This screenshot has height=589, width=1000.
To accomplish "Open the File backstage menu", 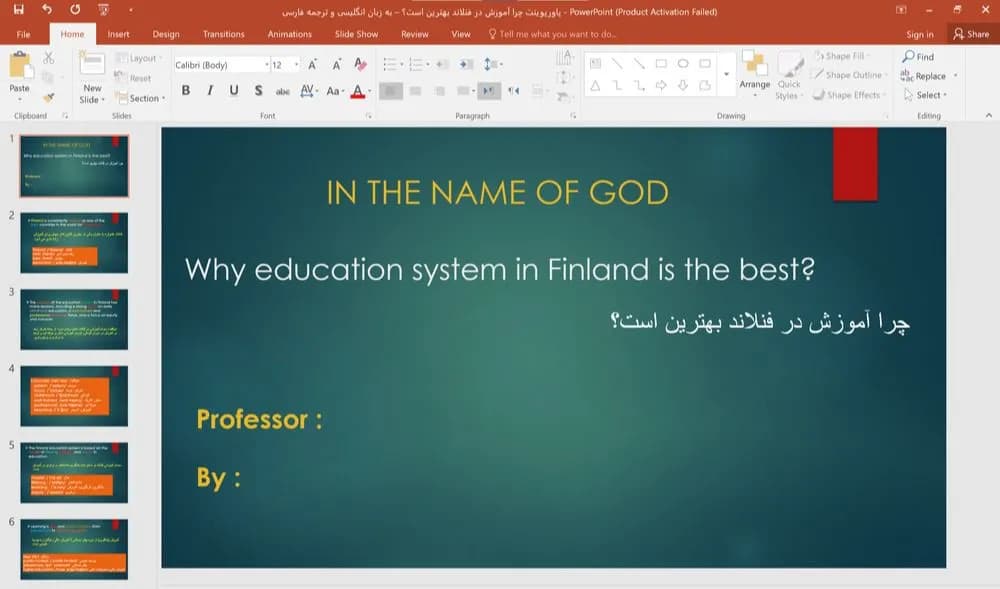I will [x=24, y=34].
